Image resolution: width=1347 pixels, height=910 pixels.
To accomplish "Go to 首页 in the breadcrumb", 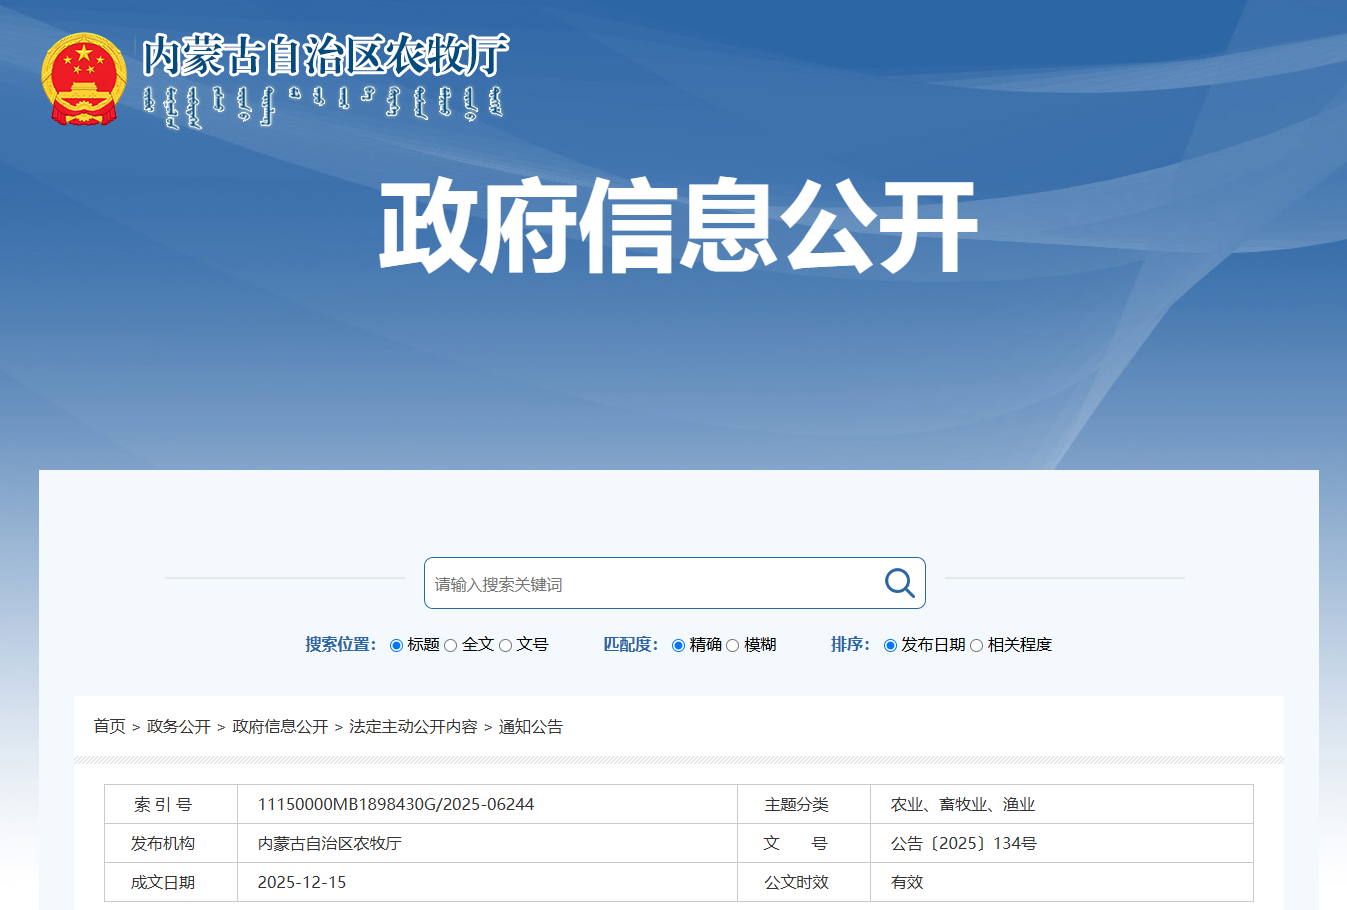I will pos(109,727).
